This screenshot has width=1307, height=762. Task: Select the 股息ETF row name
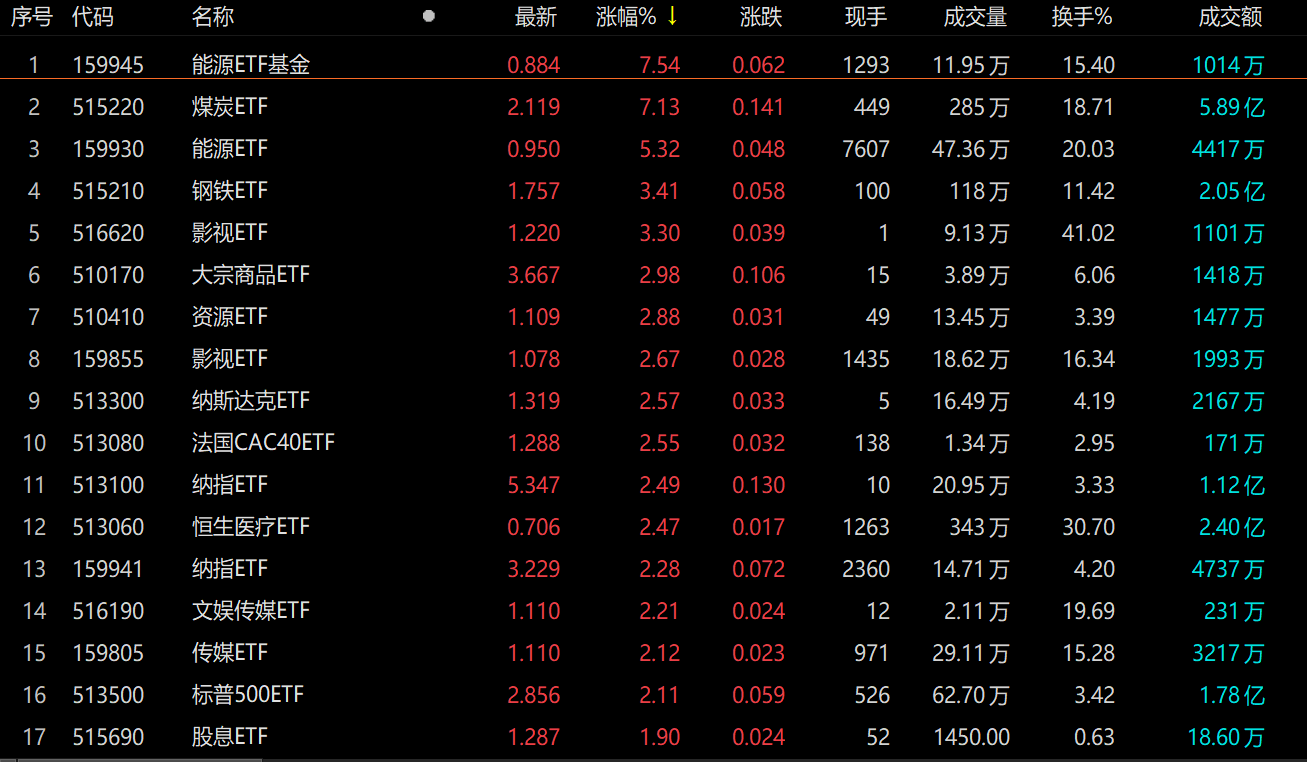point(230,737)
